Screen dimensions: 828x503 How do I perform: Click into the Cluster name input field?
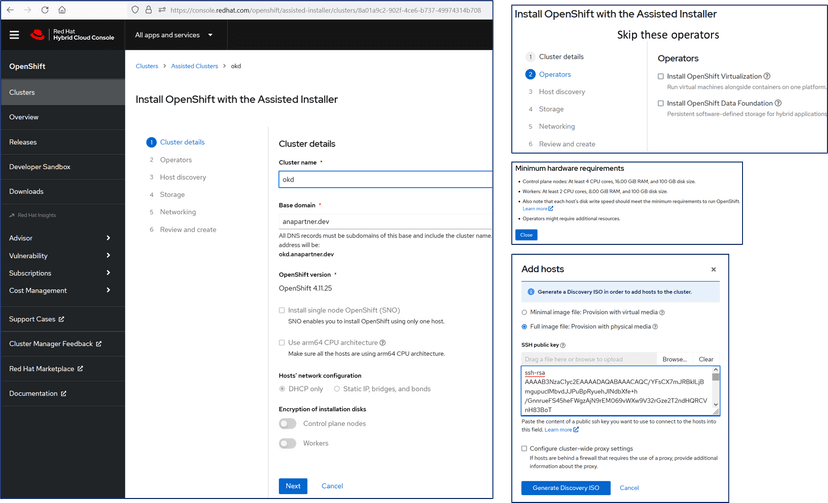coord(385,179)
